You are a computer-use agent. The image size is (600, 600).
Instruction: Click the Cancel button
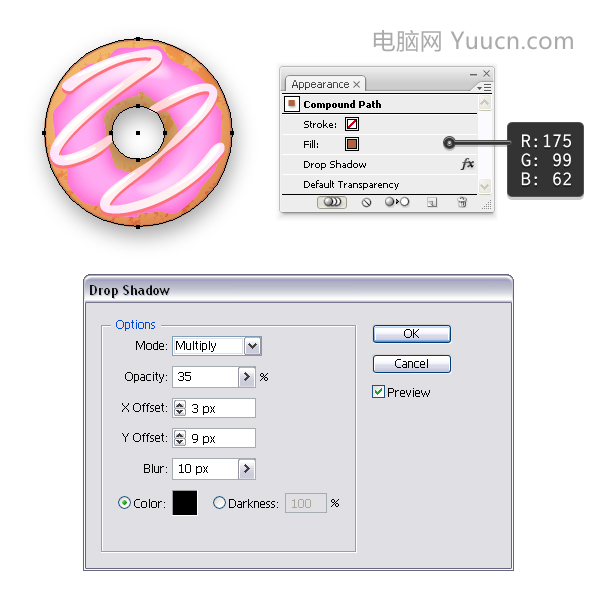pos(412,364)
